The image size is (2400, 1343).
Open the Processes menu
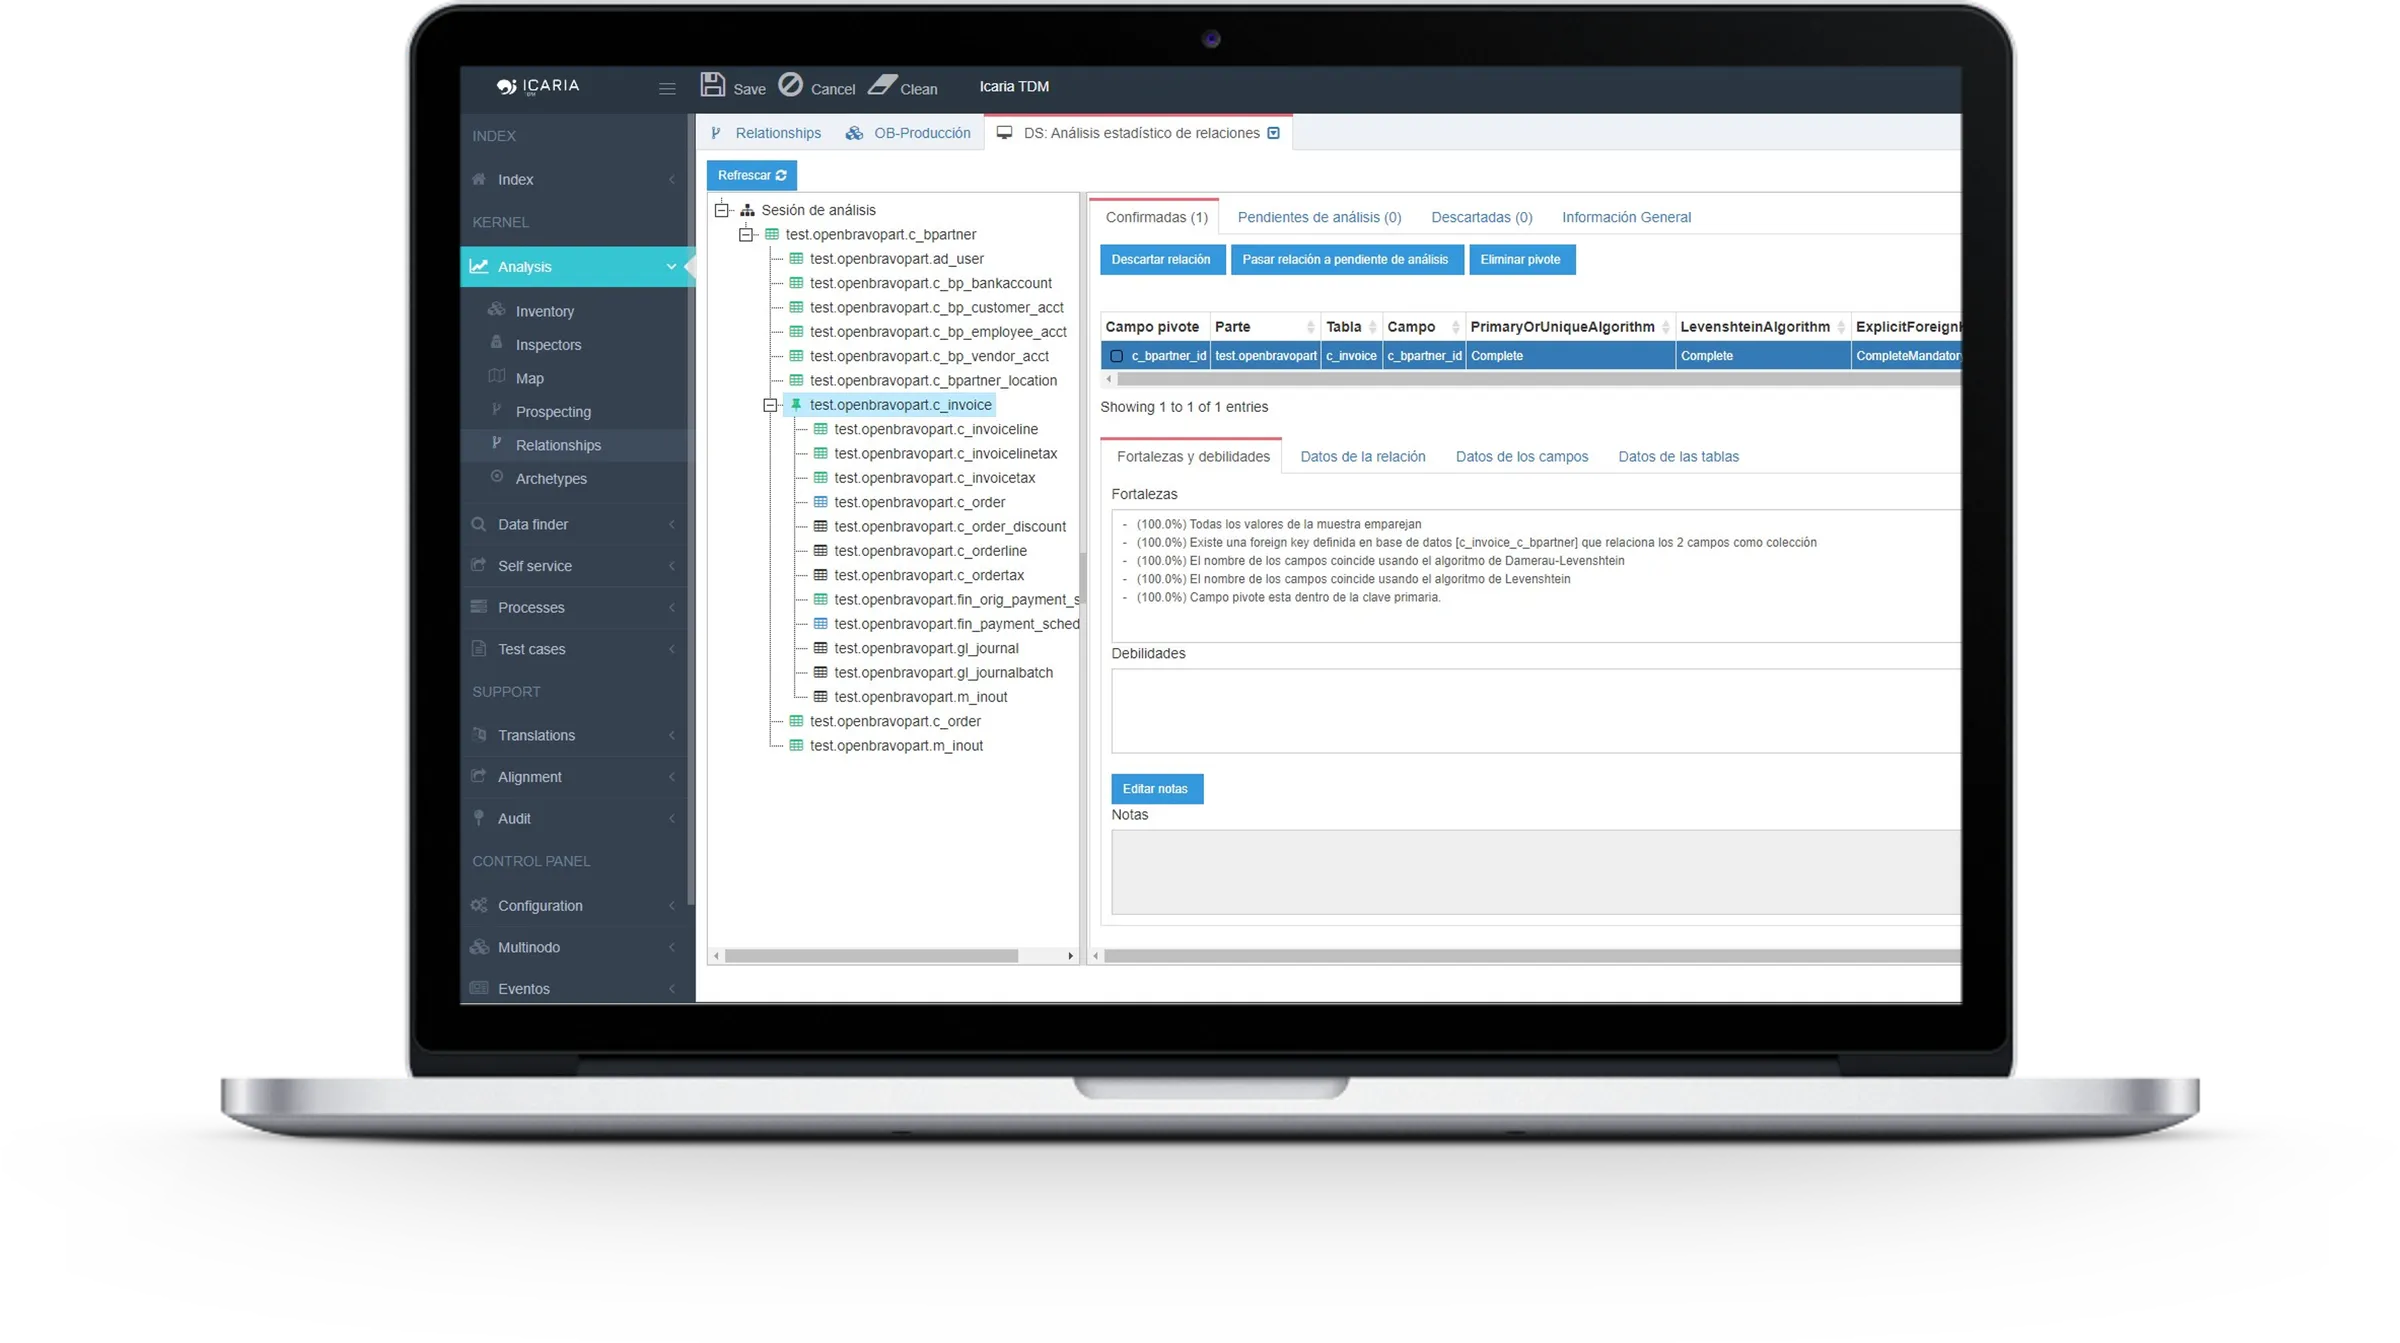pos(574,607)
